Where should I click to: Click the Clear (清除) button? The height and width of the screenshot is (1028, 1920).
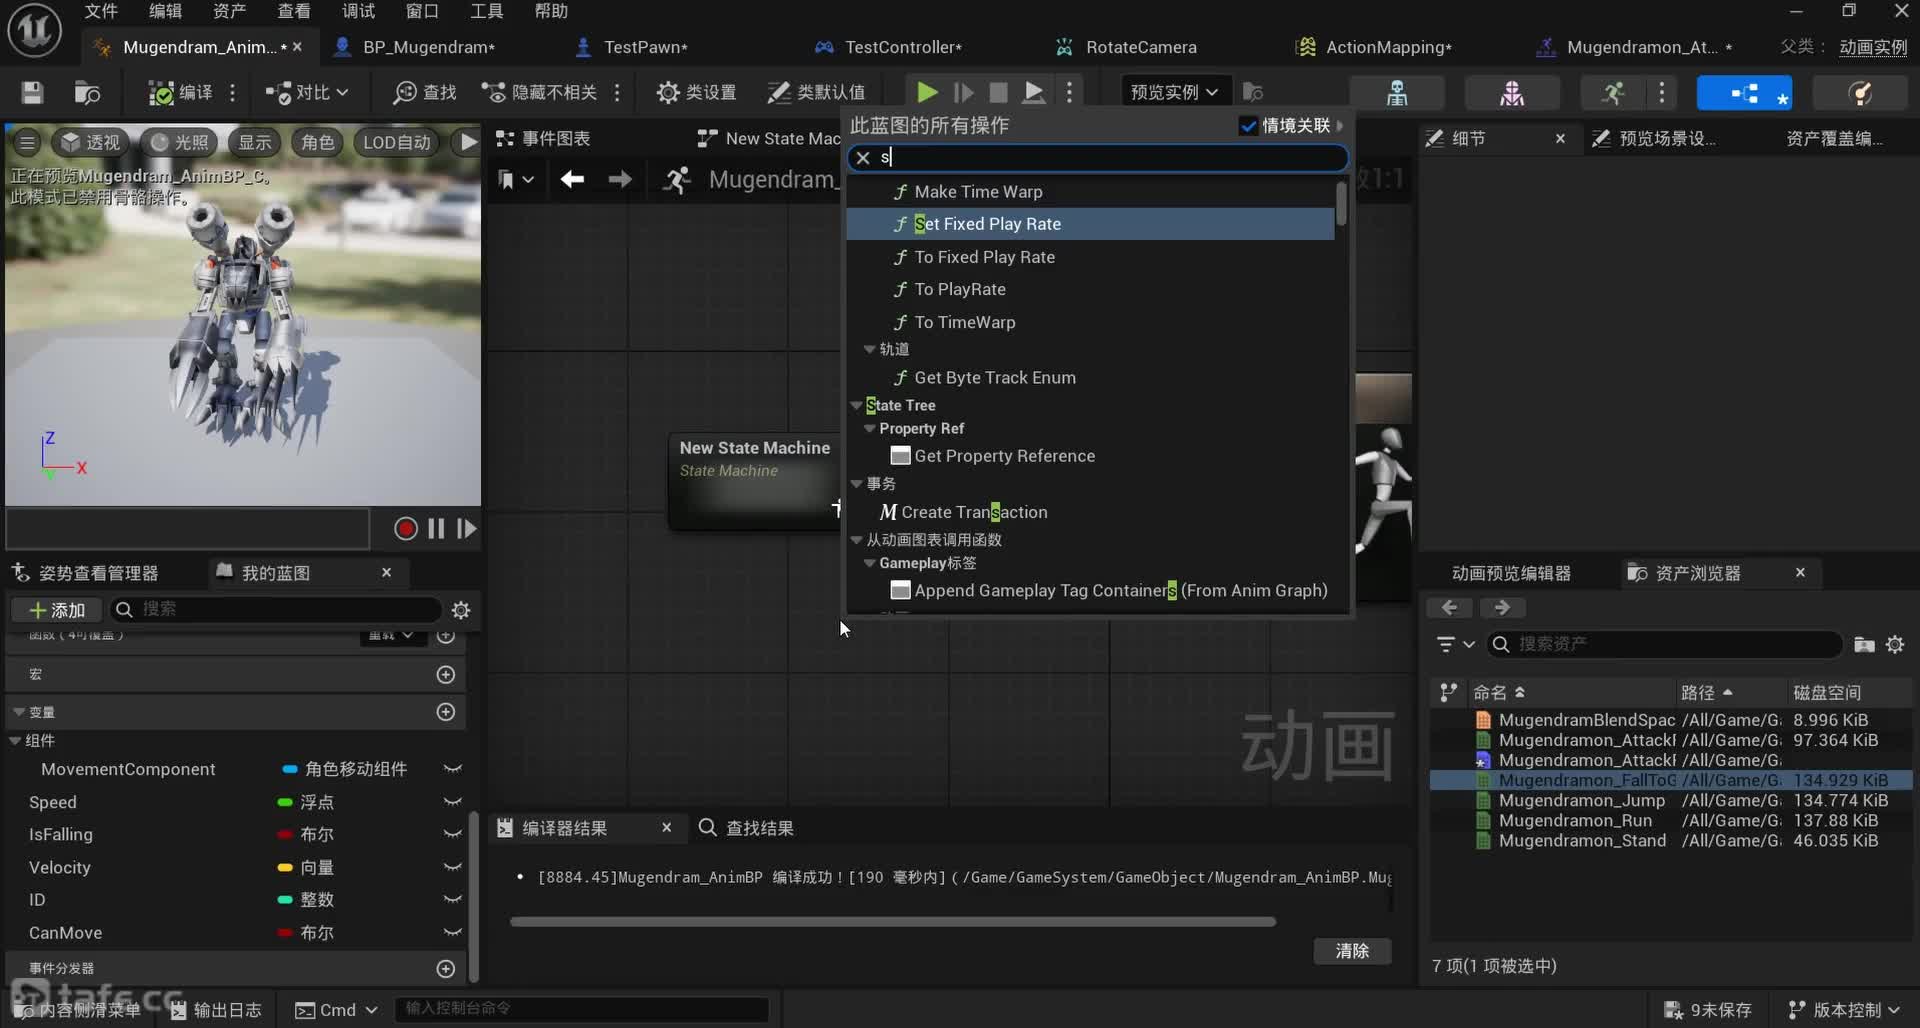1351,950
